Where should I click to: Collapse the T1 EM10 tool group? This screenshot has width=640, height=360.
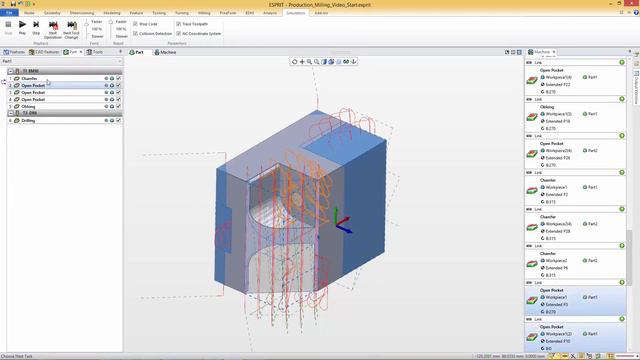point(11,71)
